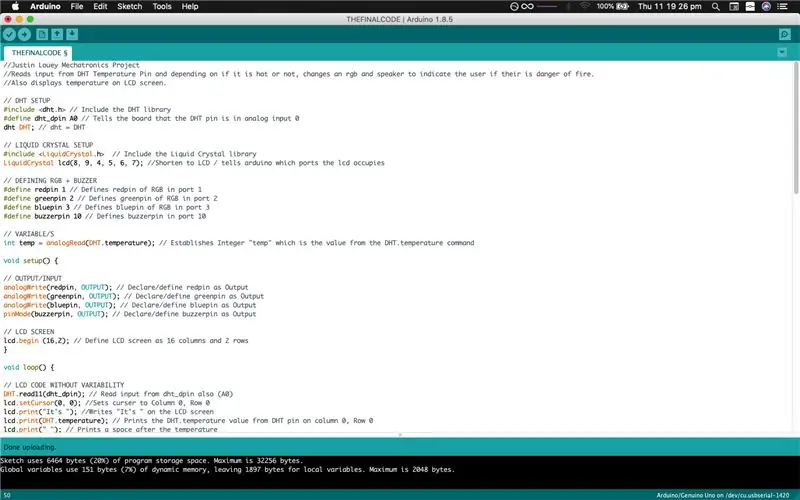Click the editor vertical scrollbar thumb

click(x=796, y=128)
